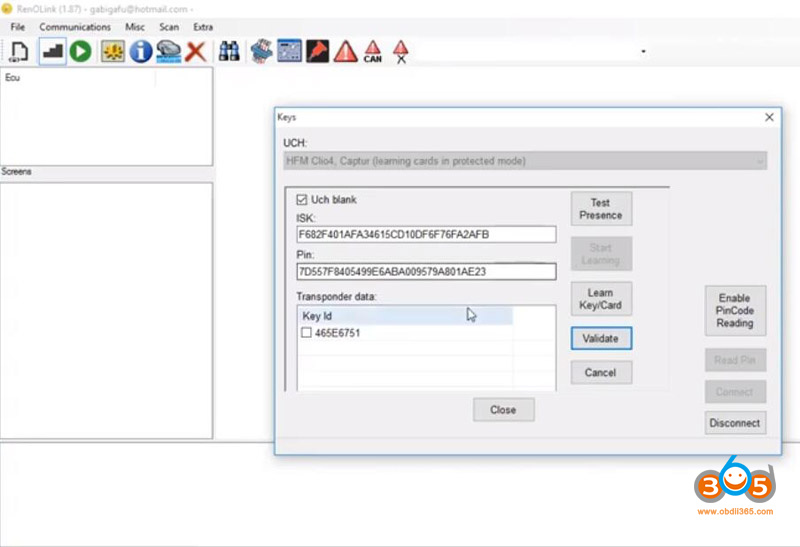Click the red X toolbar icon
Viewport: 800px width, 547px height.
(x=196, y=50)
